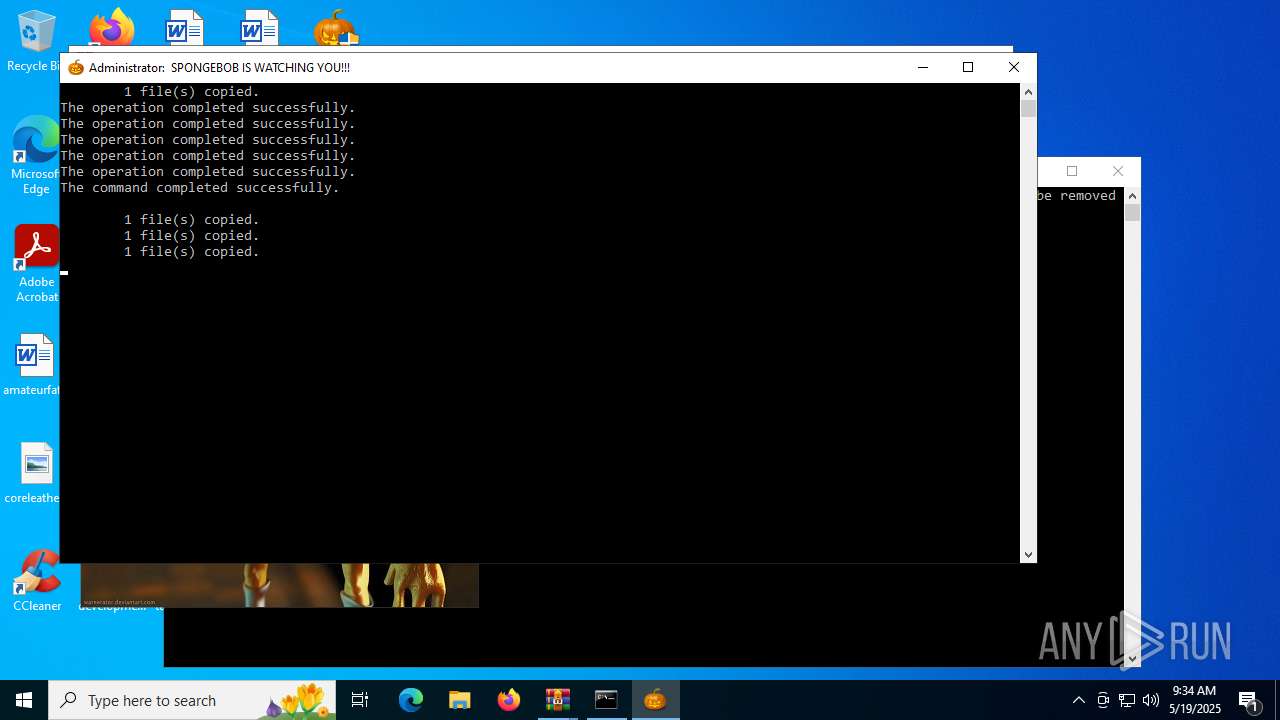Switch to the command prompt taskbar item
Viewport: 1280px width, 720px height.
point(606,700)
